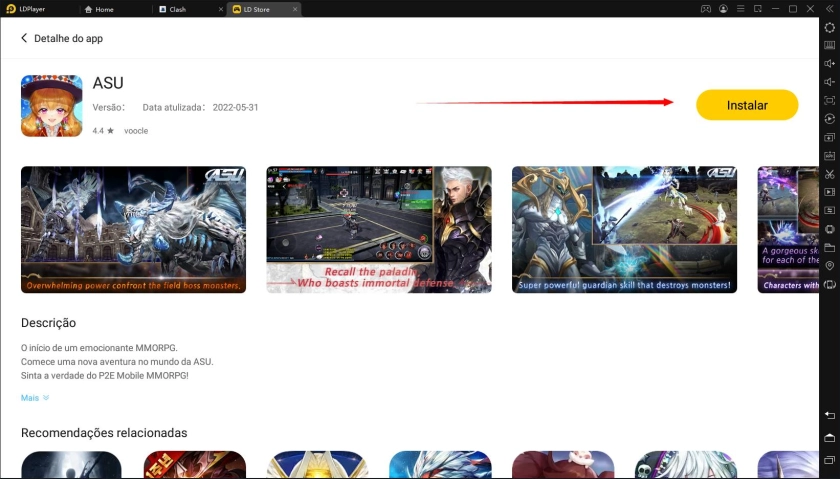The image size is (840, 479).
Task: Click the volume down sidebar icon
Action: [829, 82]
